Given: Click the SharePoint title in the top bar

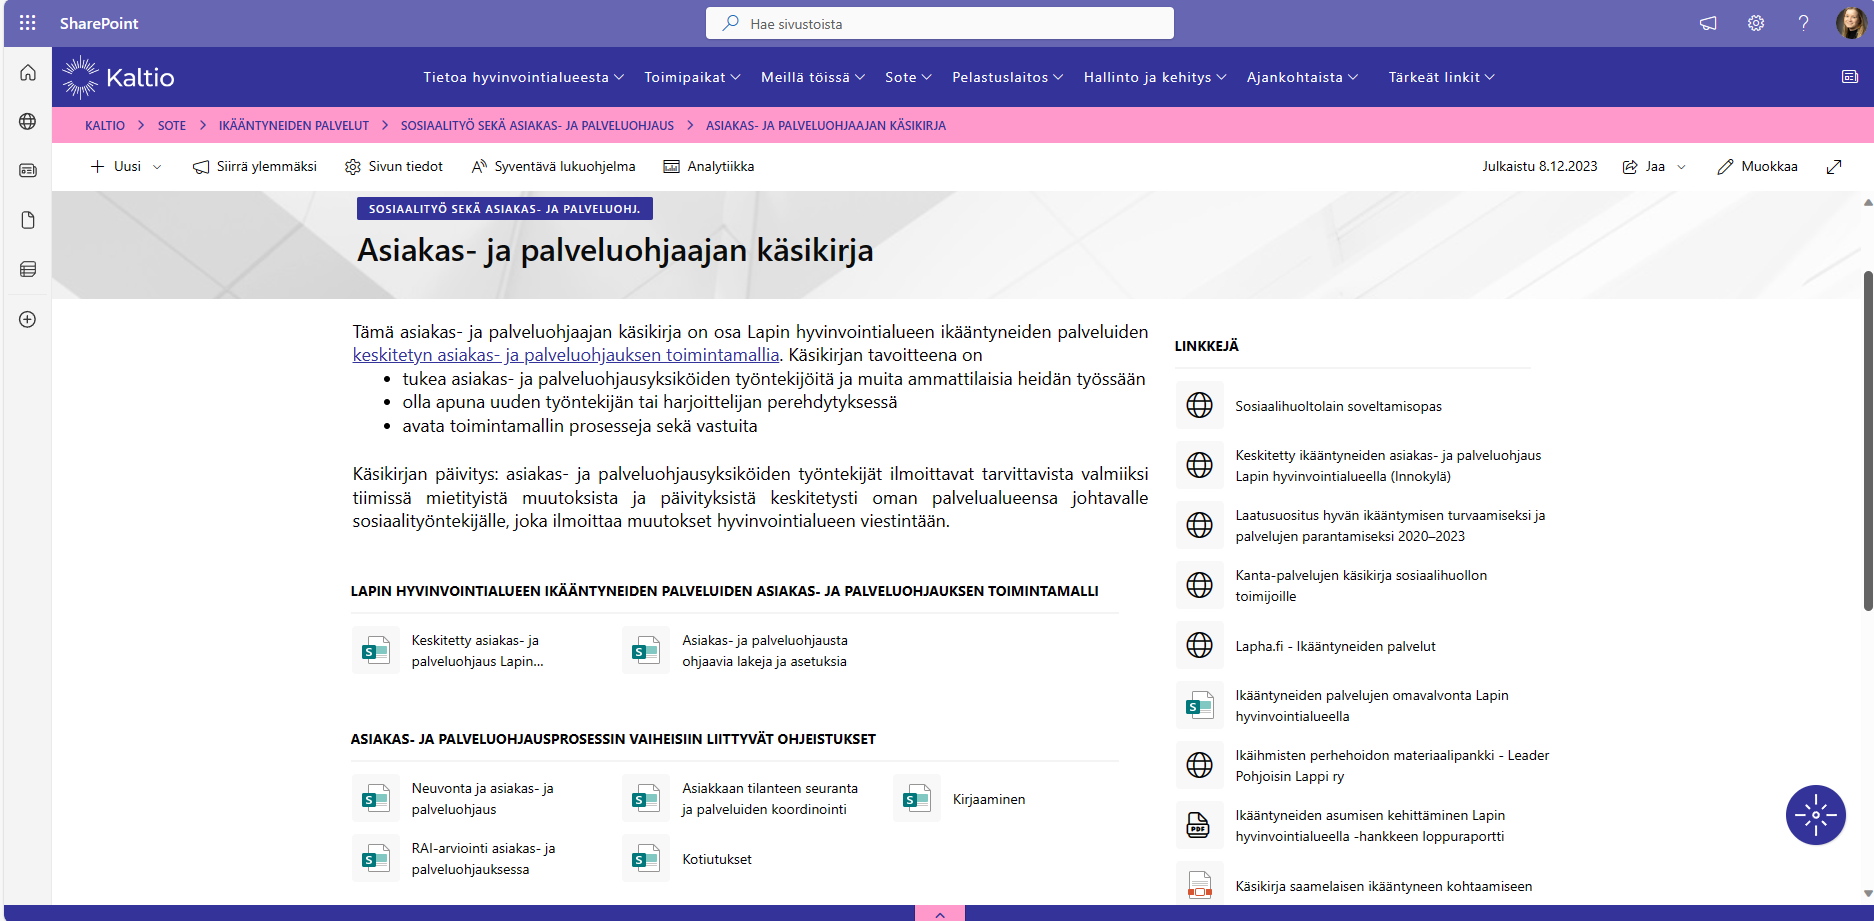Looking at the screenshot, I should [99, 23].
